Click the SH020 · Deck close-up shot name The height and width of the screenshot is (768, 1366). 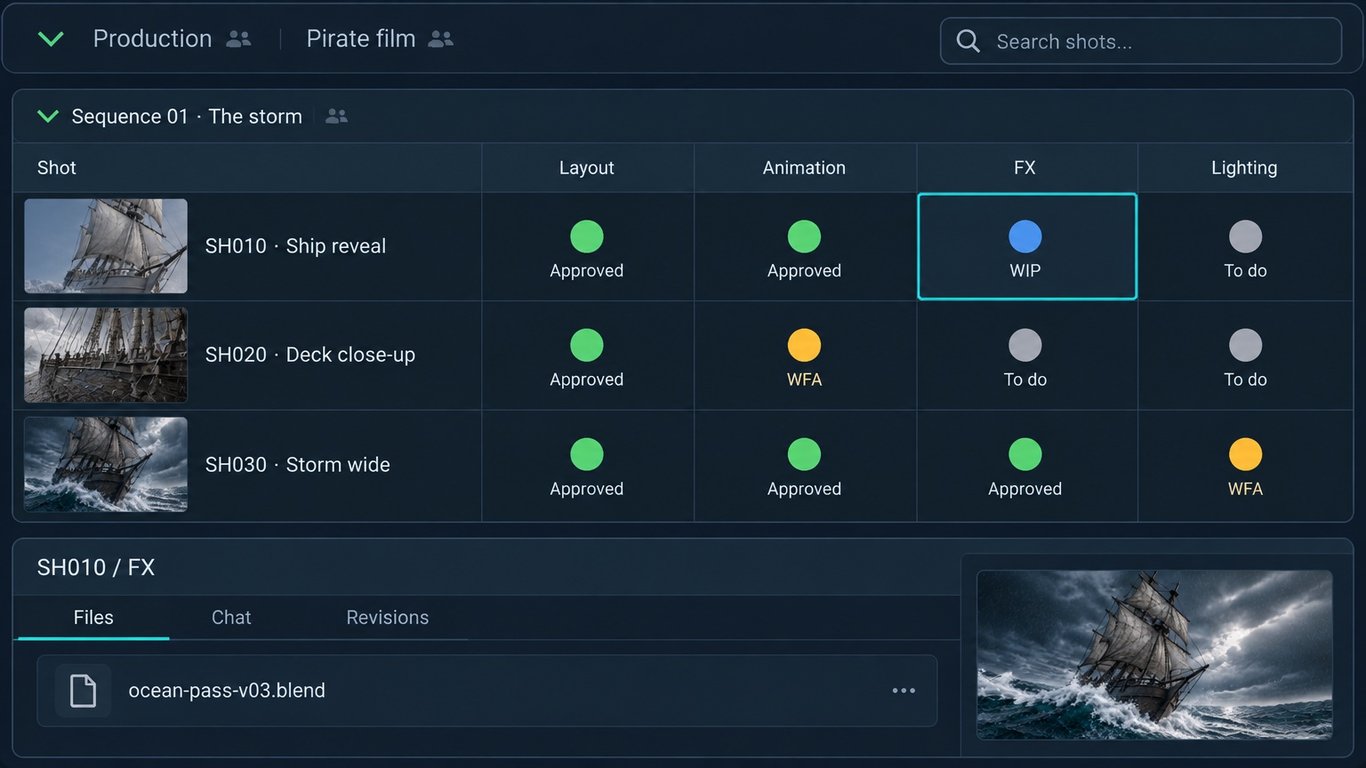tap(310, 355)
